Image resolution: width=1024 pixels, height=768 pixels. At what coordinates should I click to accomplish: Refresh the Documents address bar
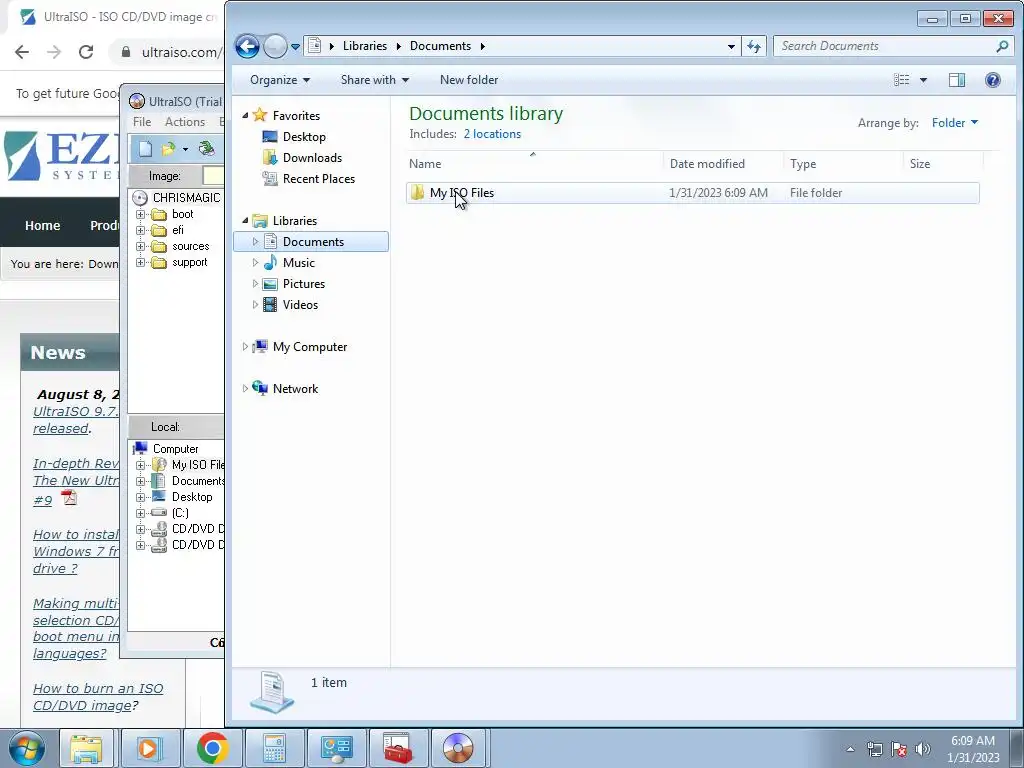click(754, 46)
